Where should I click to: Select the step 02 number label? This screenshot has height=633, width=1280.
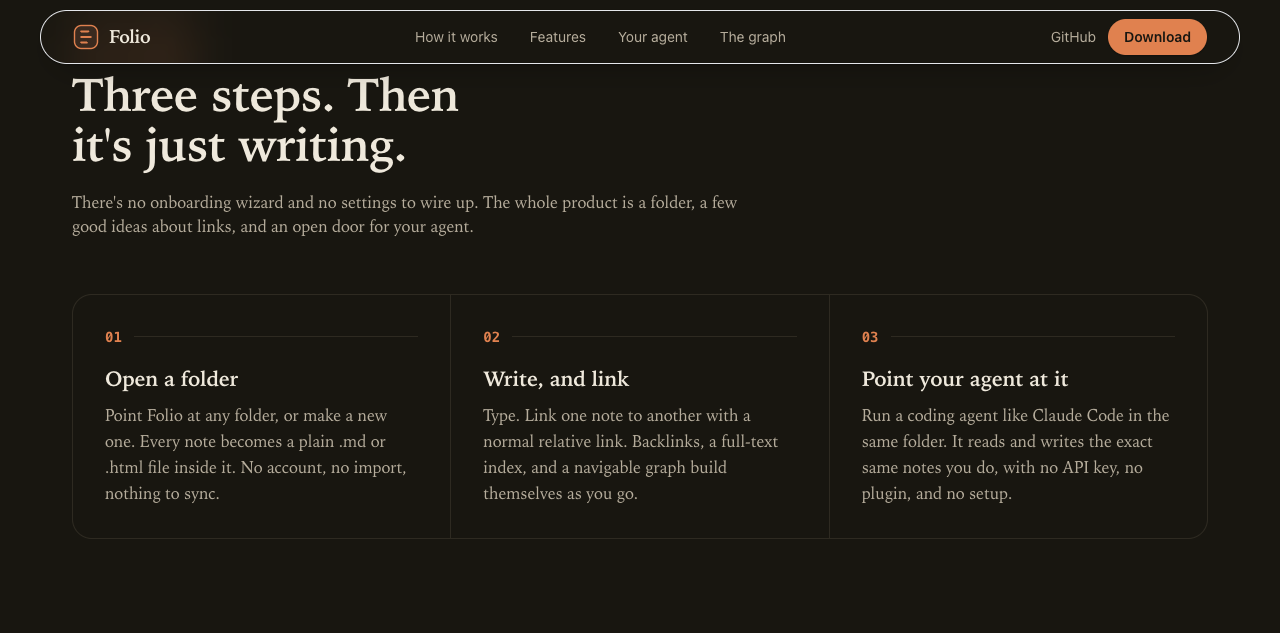(491, 337)
